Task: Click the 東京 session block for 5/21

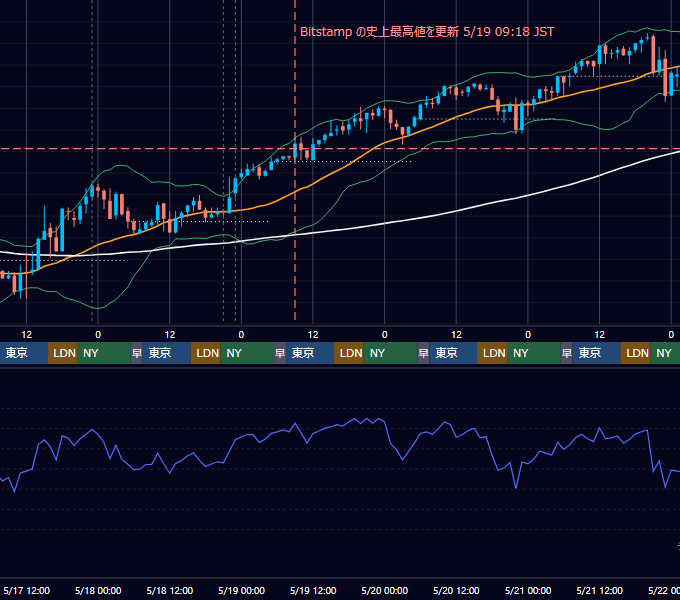Action: pos(596,353)
